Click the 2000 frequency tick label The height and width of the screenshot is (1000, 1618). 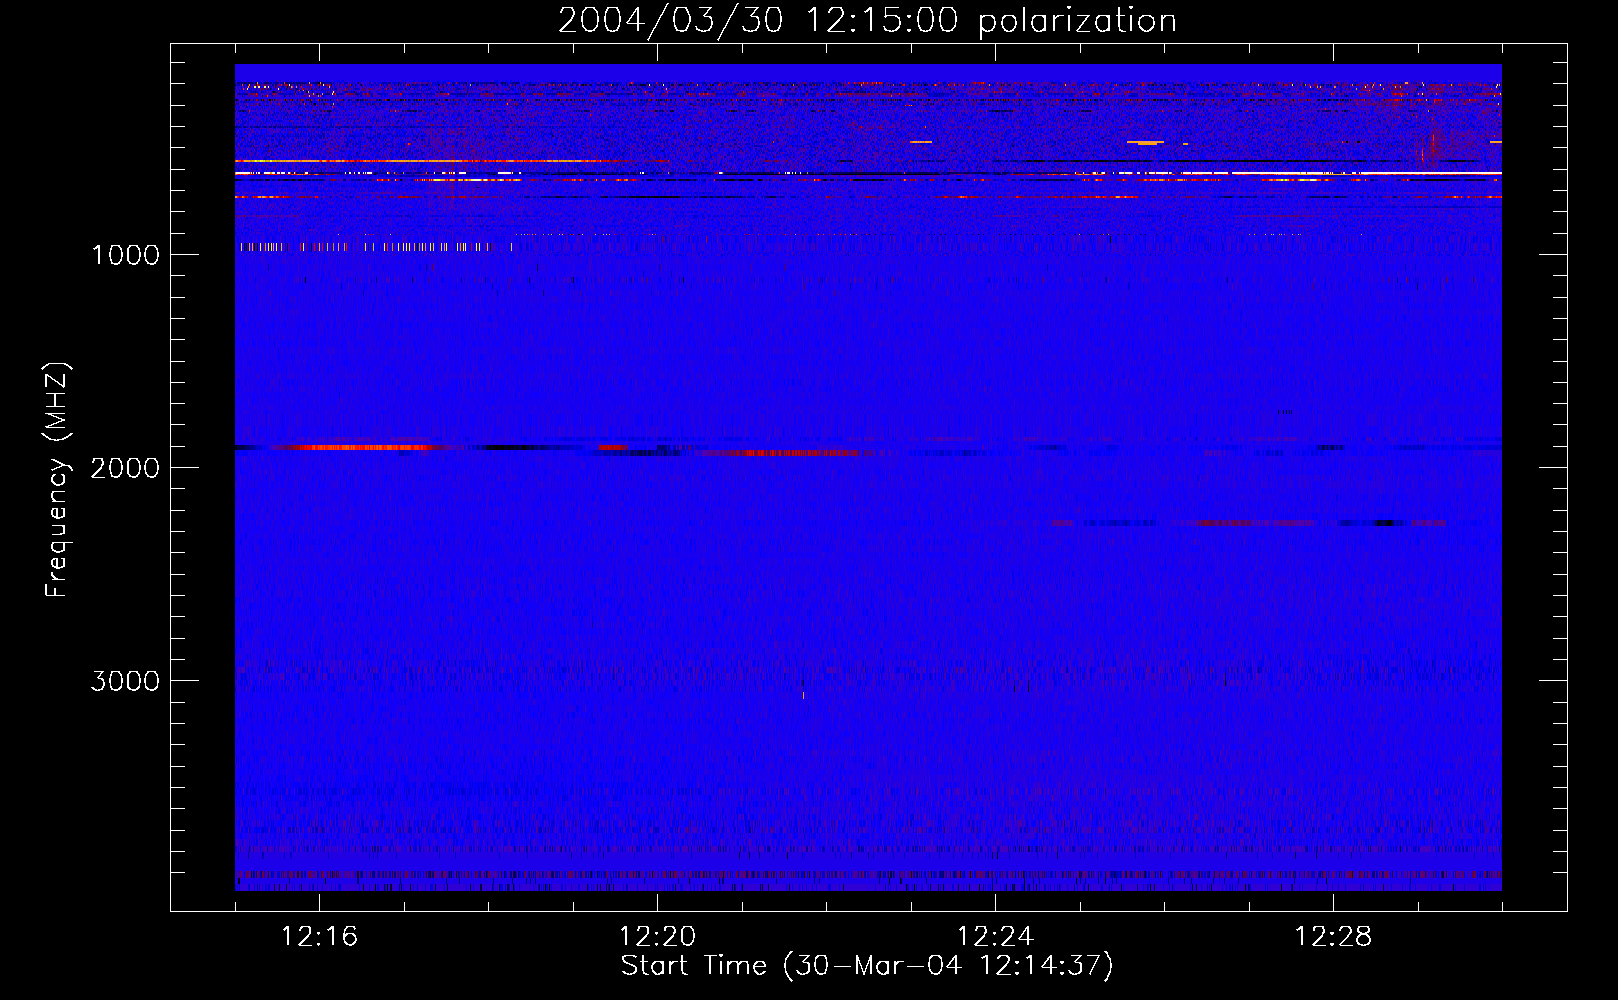126,468
